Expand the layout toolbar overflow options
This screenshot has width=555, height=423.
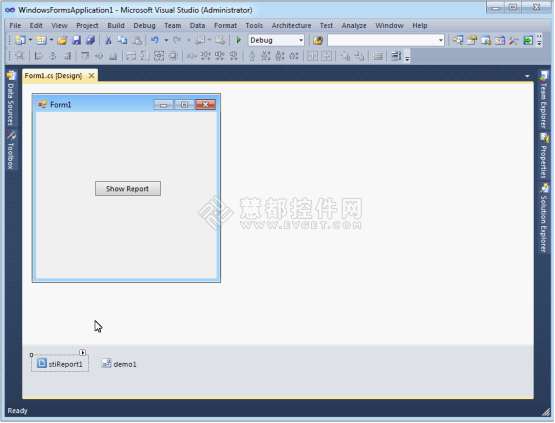(407, 57)
